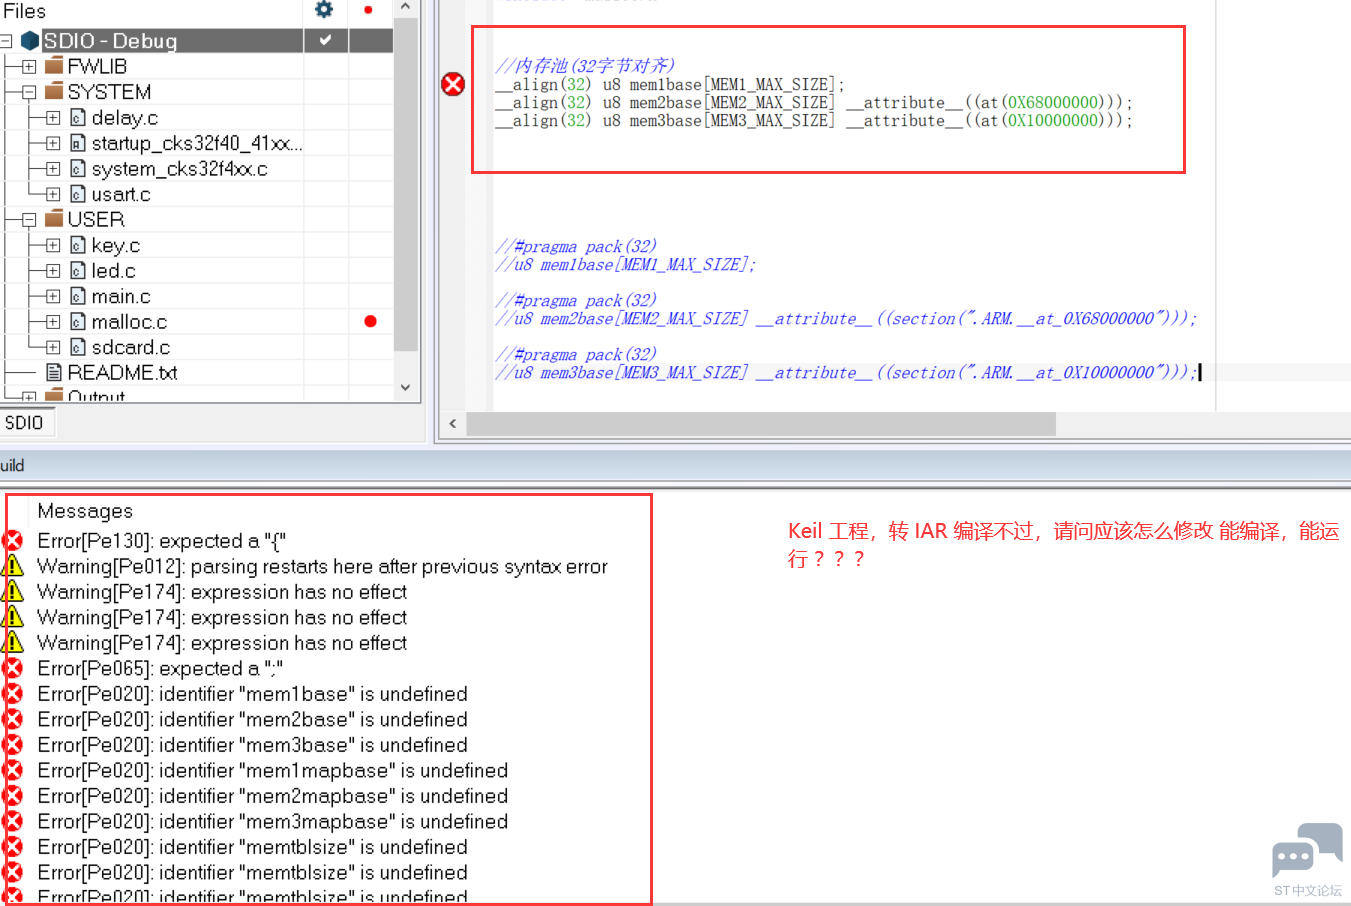Click the file tree scroll up arrow

click(x=405, y=7)
